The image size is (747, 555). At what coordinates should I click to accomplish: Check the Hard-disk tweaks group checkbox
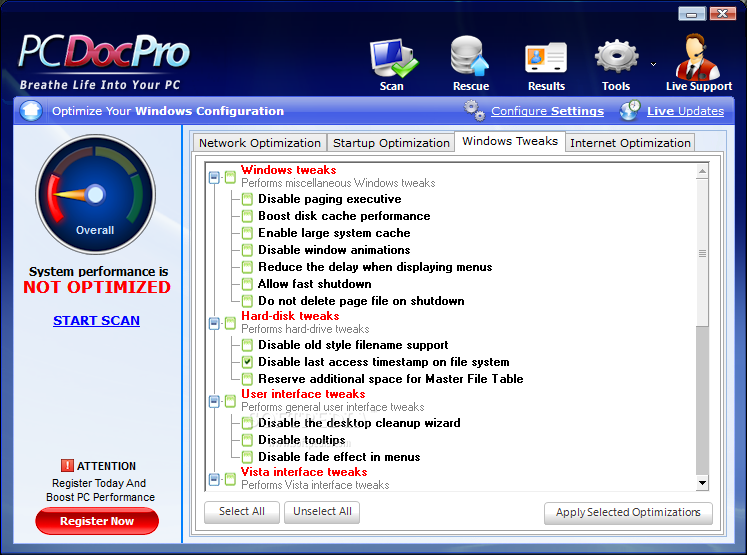(x=231, y=323)
